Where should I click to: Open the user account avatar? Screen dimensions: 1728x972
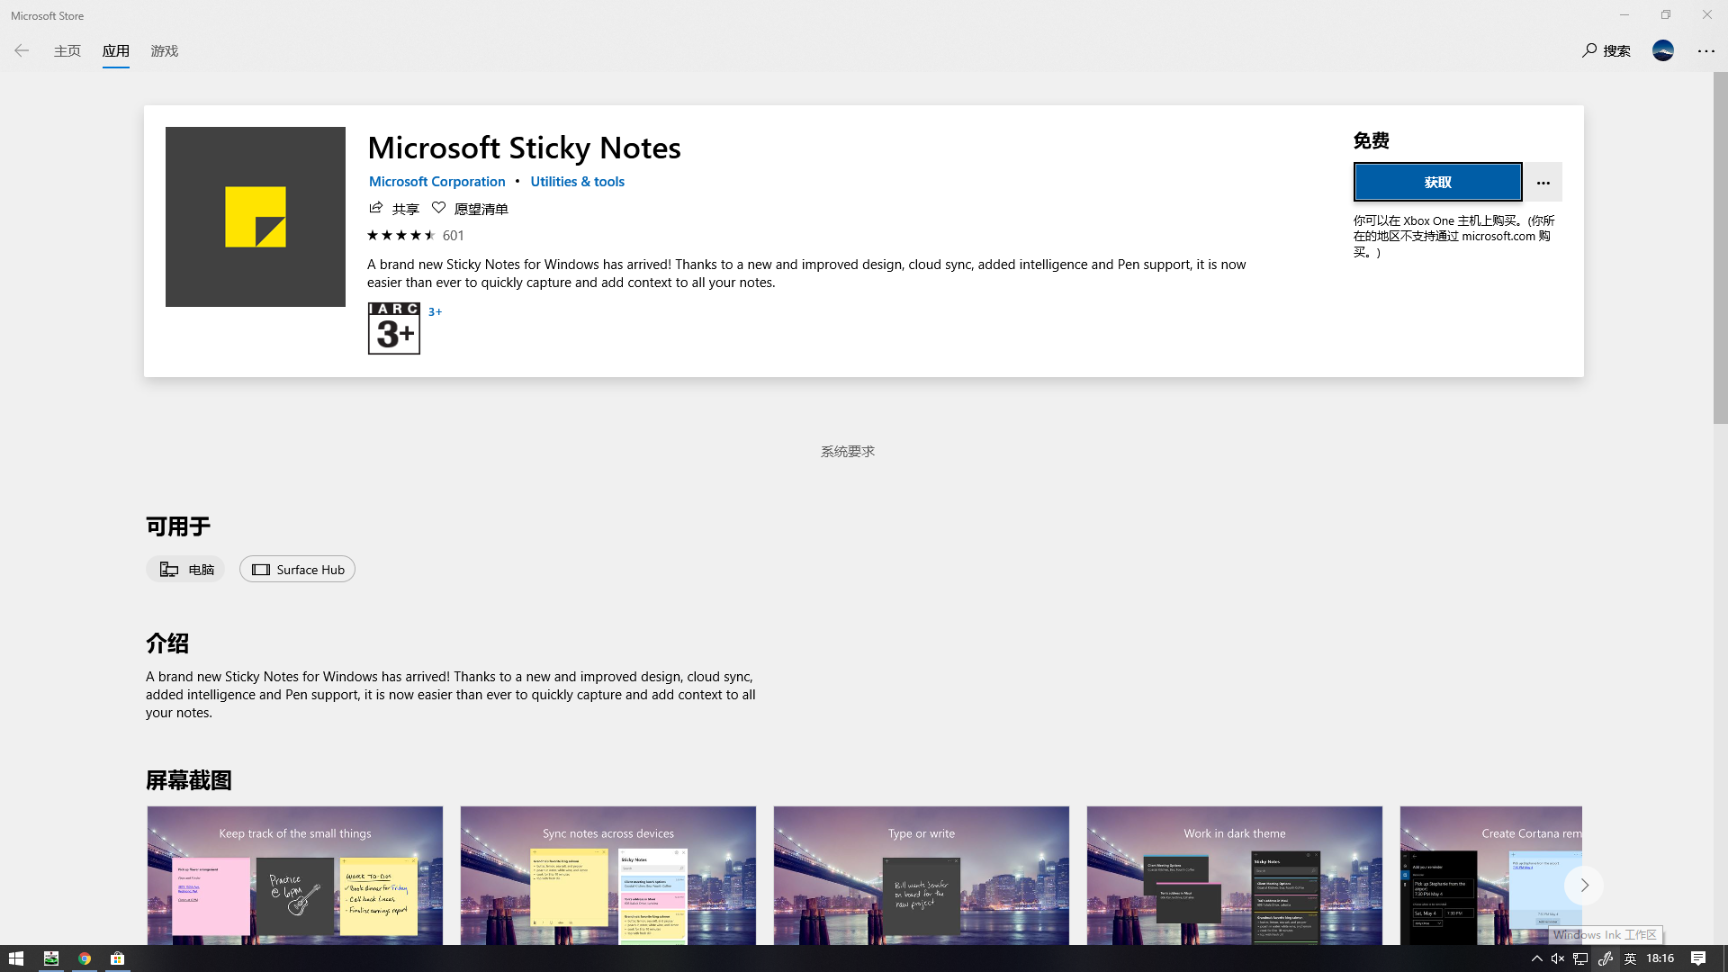(1663, 51)
